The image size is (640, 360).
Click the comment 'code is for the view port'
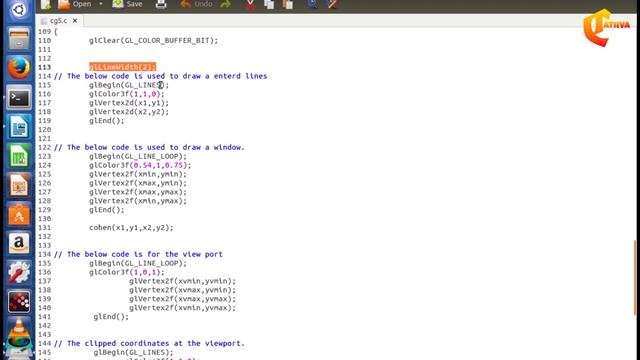(x=167, y=254)
